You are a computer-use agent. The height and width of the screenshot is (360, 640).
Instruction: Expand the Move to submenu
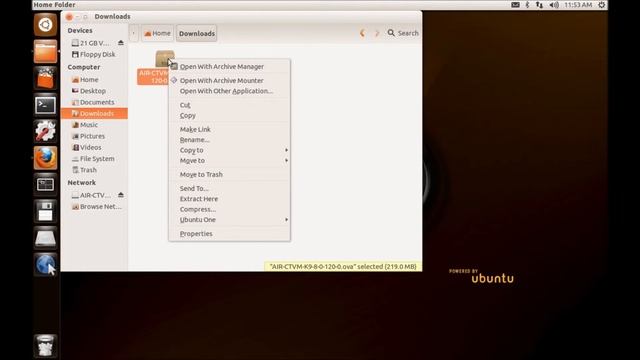click(x=229, y=161)
